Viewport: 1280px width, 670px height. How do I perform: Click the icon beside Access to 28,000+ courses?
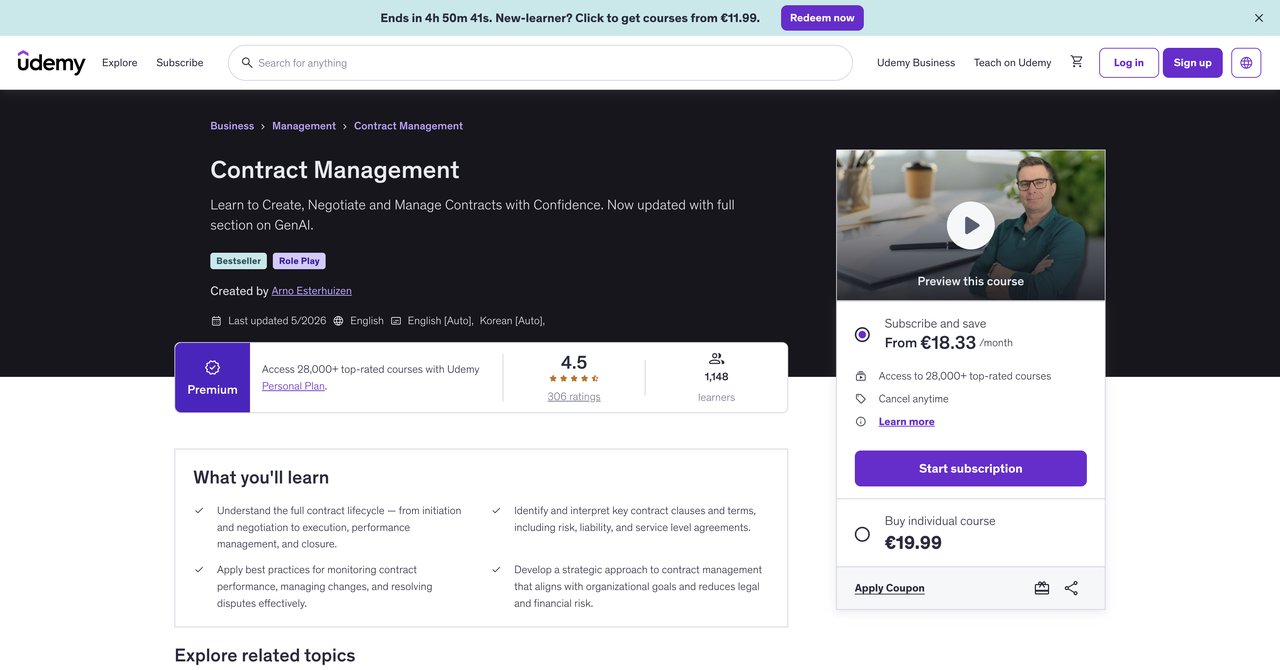click(861, 376)
